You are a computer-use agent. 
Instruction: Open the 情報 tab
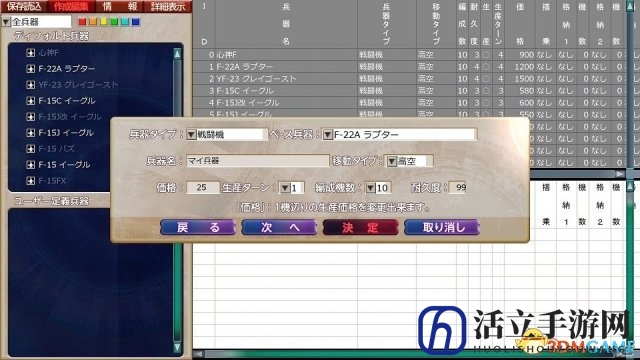(119, 6)
